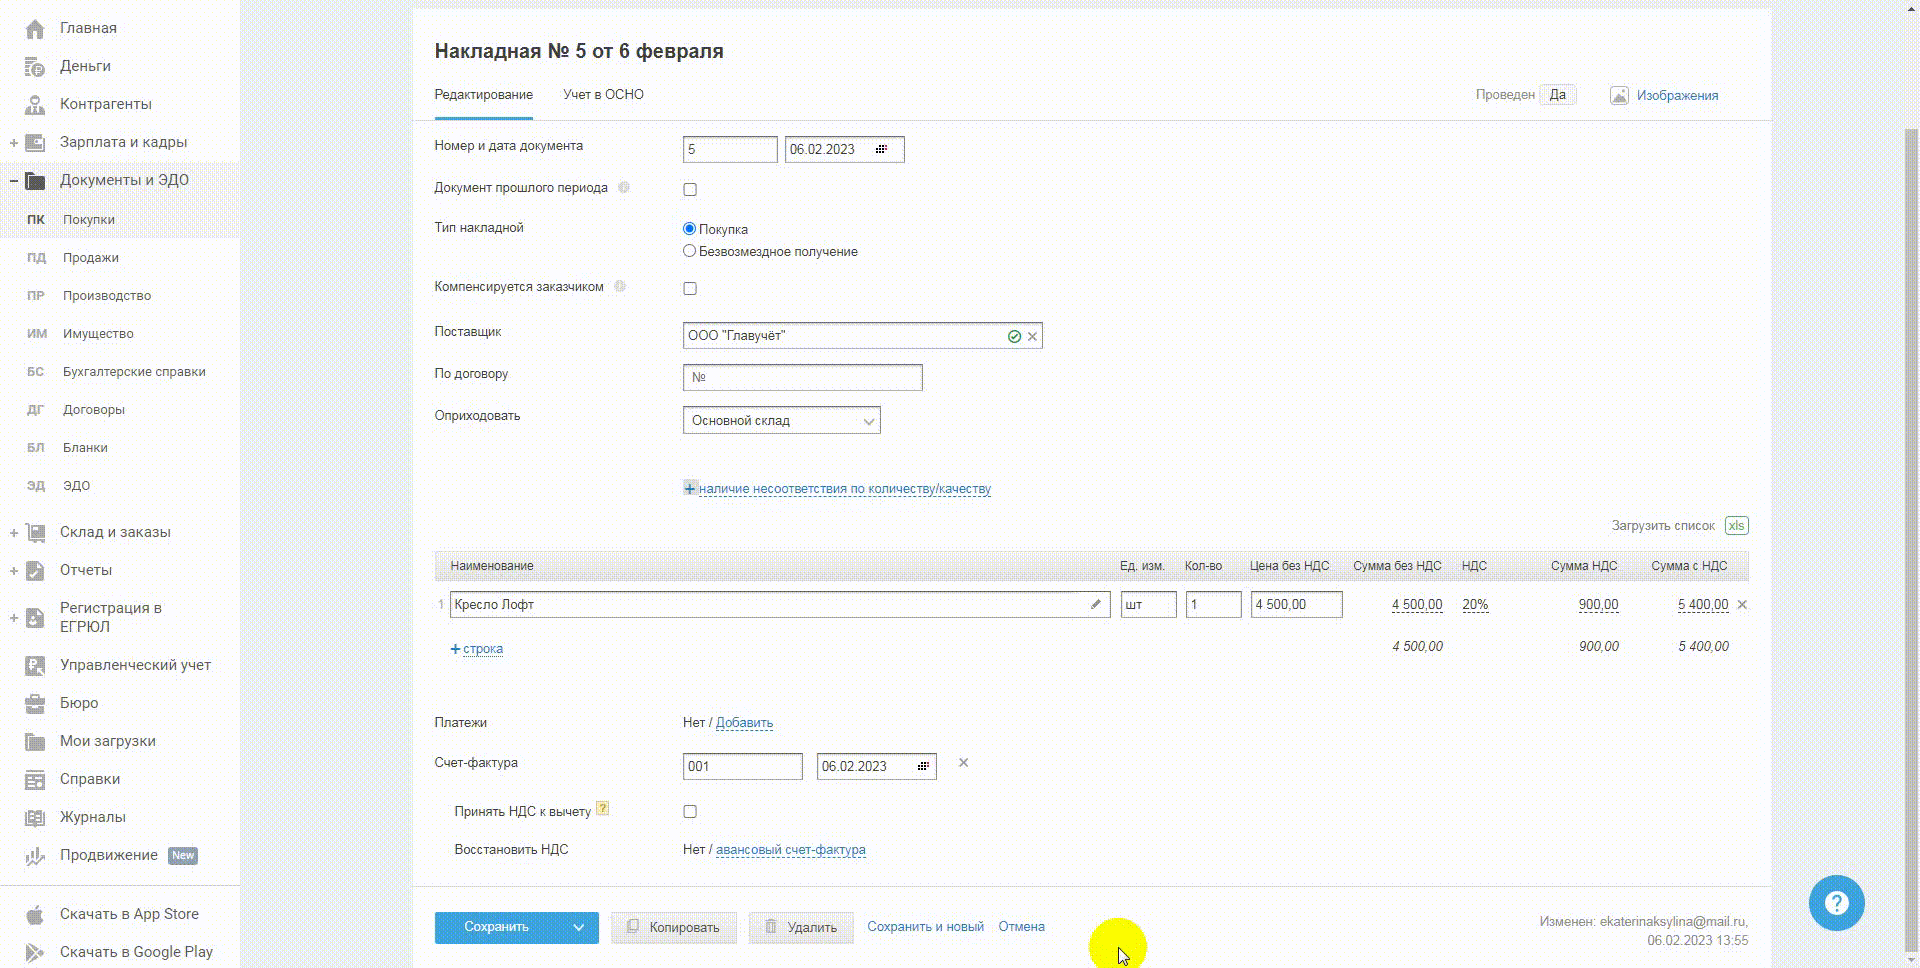Open Продажи in the sidebar
The image size is (1920, 968).
click(91, 258)
